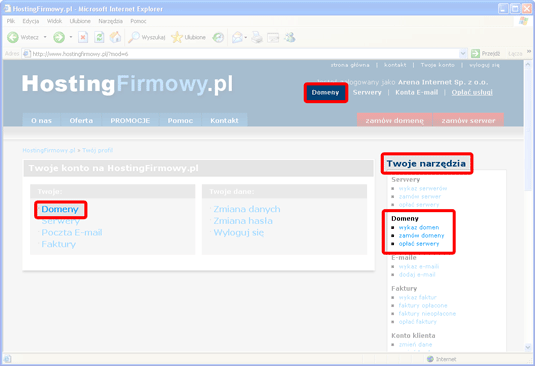Open the Kontakt navigation tab
The image size is (535, 366).
(224, 120)
